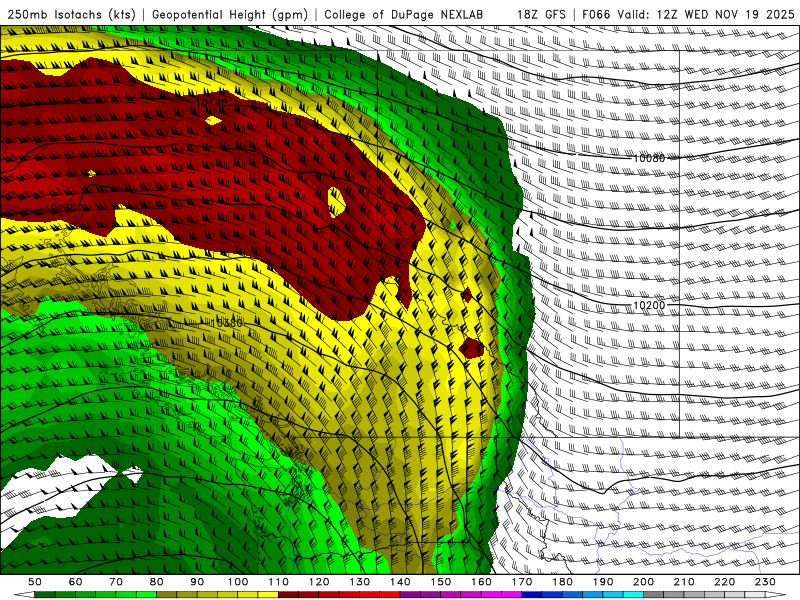Click the 200 tick label on the colorbar
The image size is (800, 600).
coord(644,582)
